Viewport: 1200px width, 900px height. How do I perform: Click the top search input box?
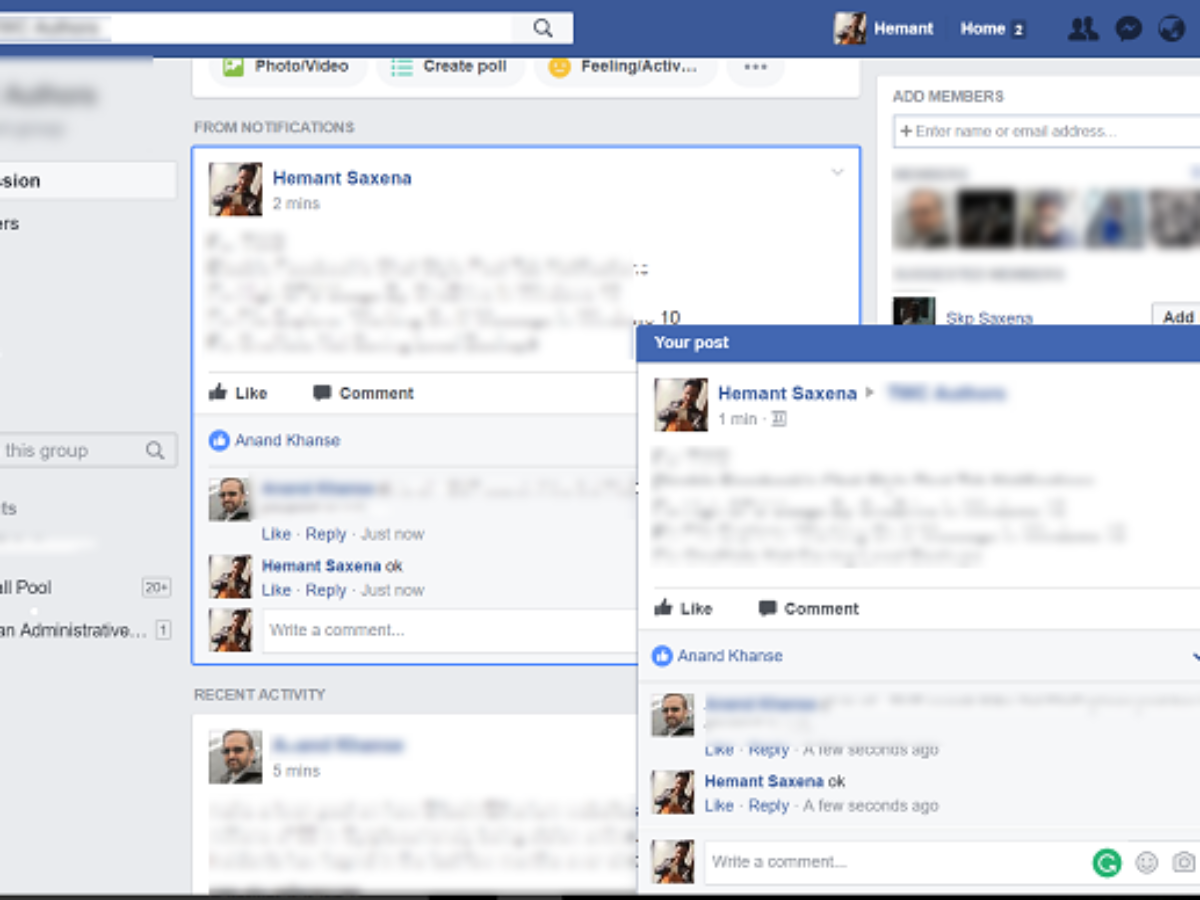255,28
